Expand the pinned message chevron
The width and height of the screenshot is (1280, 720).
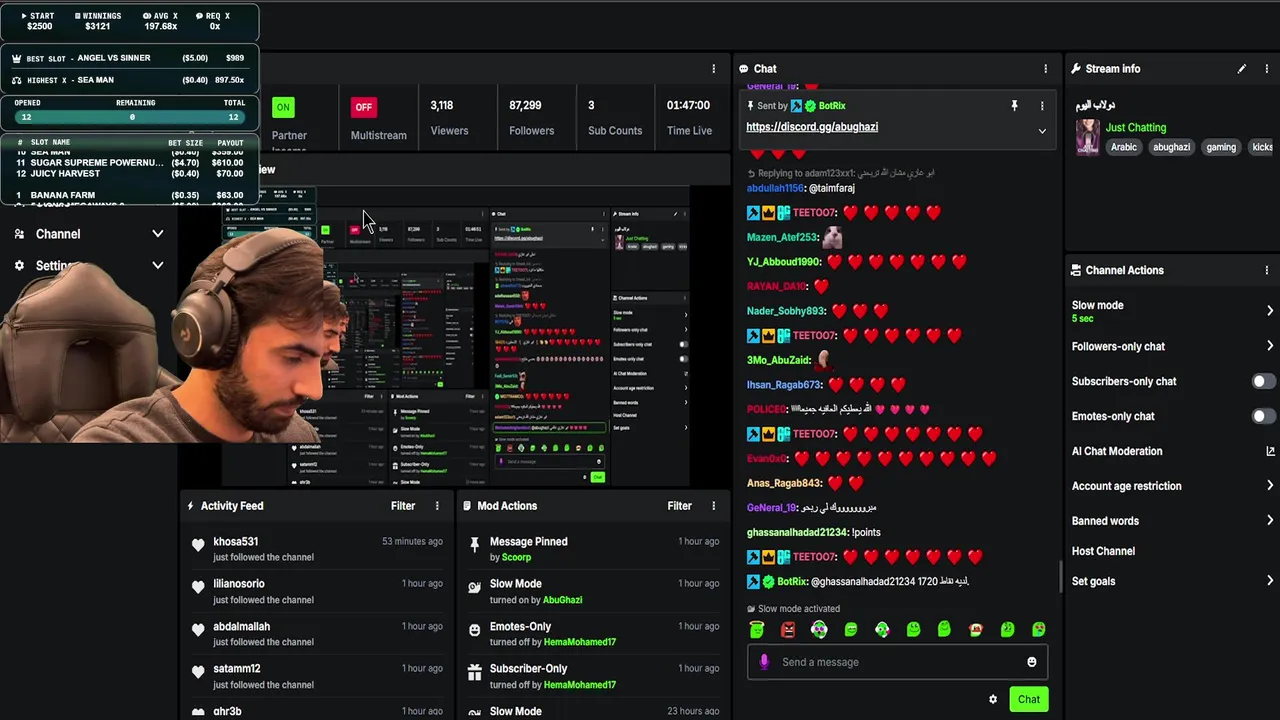(x=1042, y=131)
